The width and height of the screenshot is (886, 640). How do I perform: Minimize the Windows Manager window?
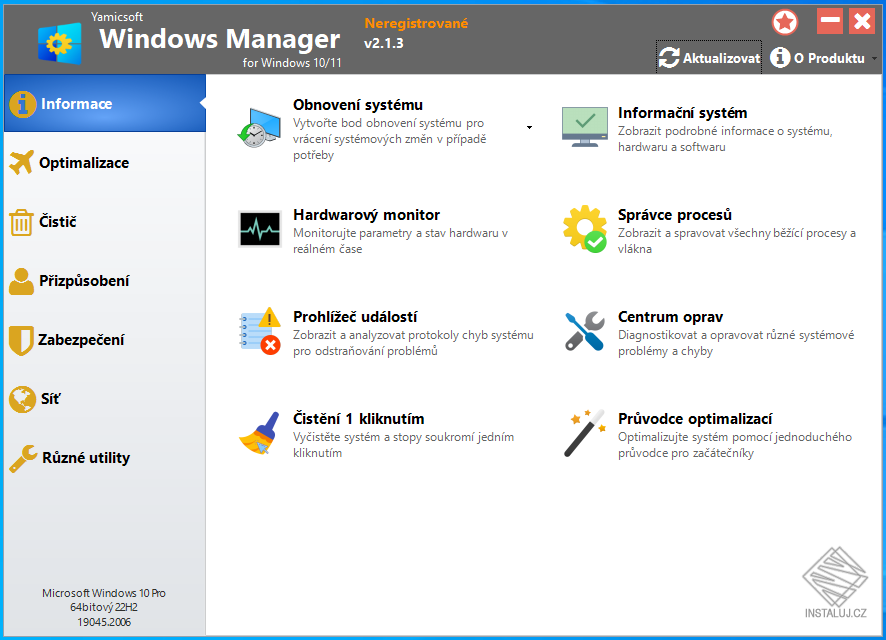830,21
